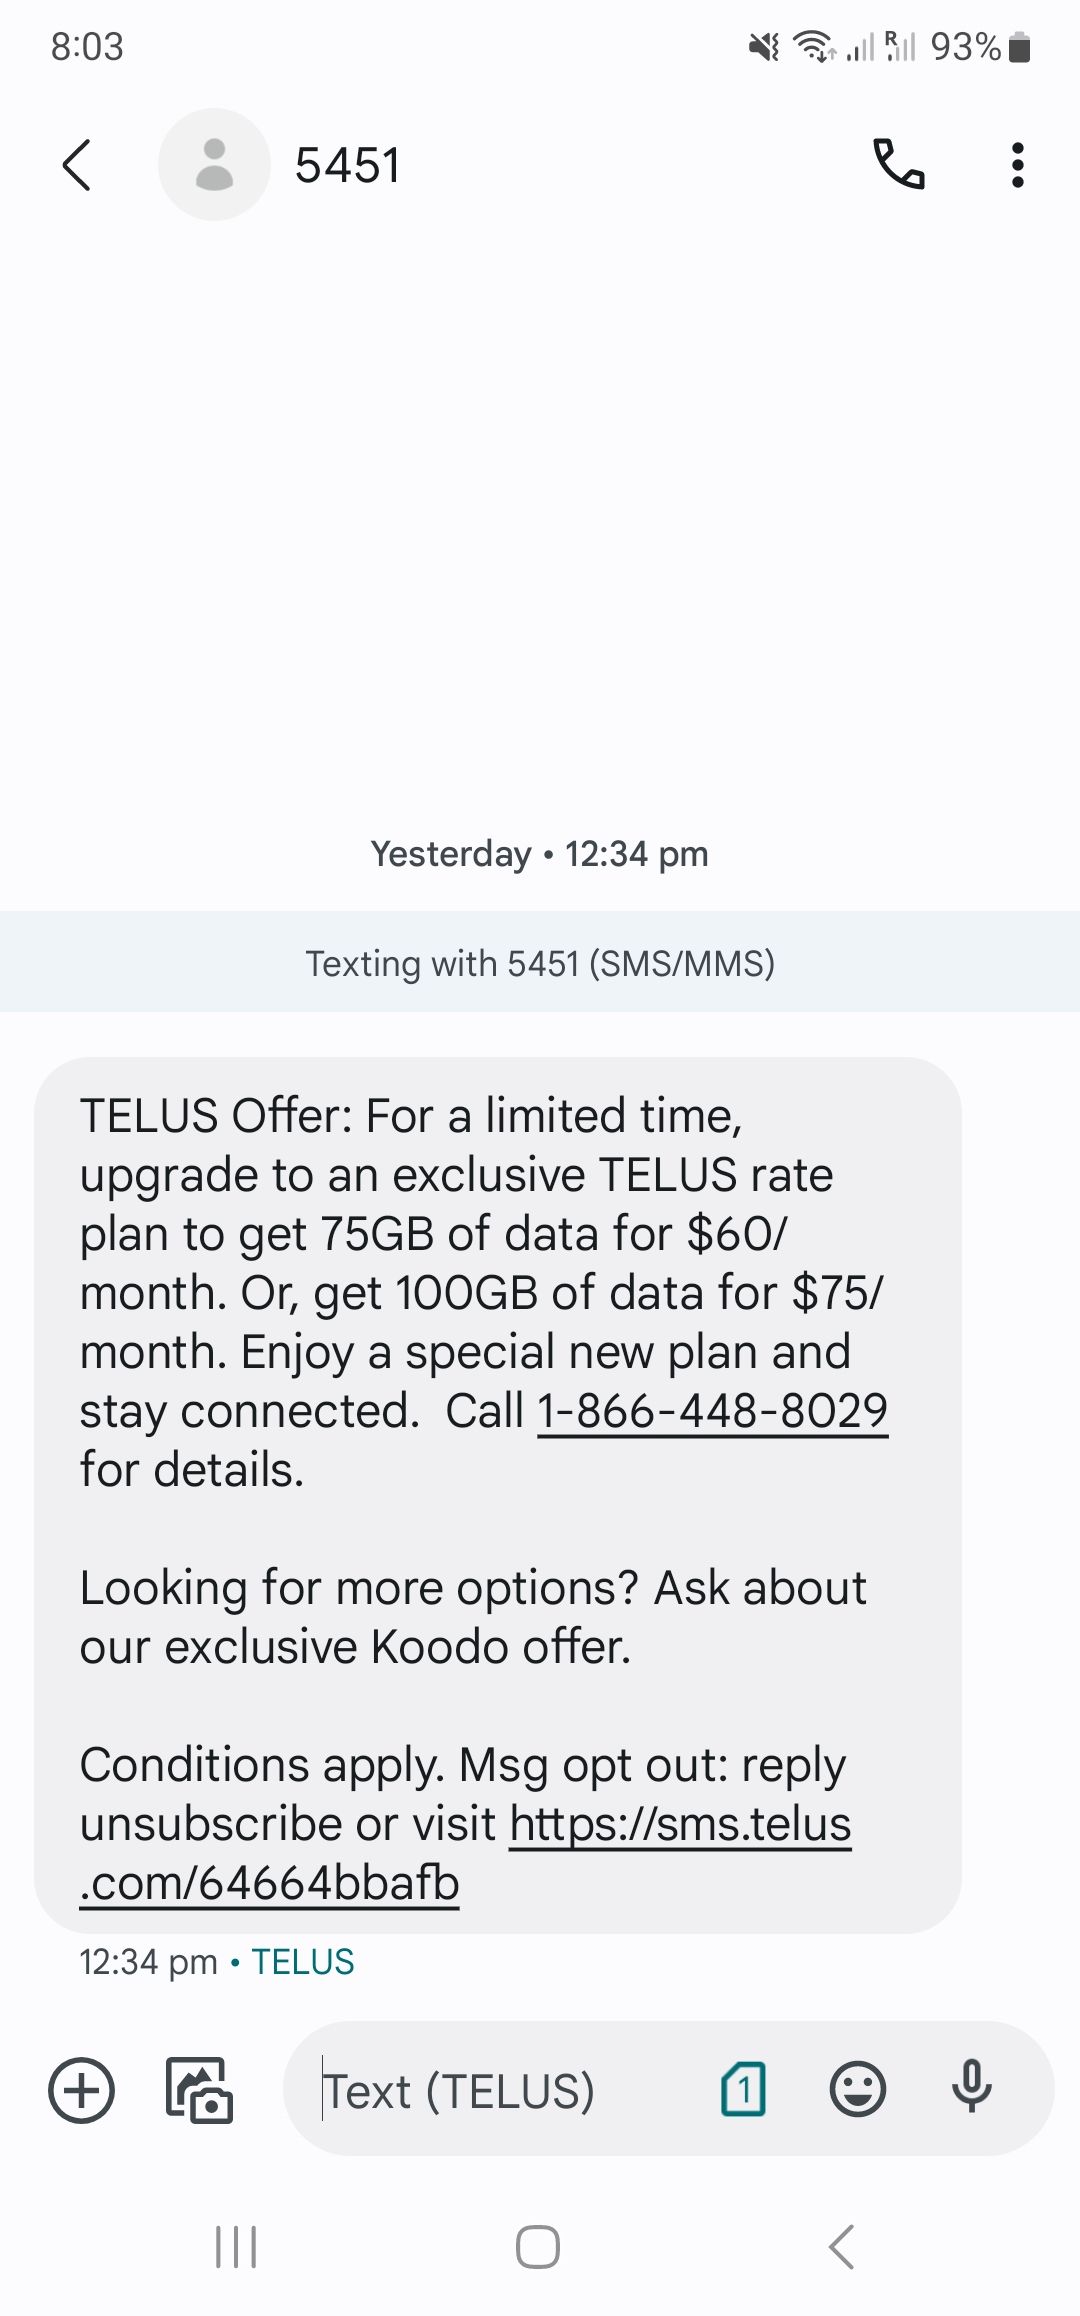This screenshot has height=2316, width=1080.
Task: Tap the battery status indicator
Action: point(1019,47)
